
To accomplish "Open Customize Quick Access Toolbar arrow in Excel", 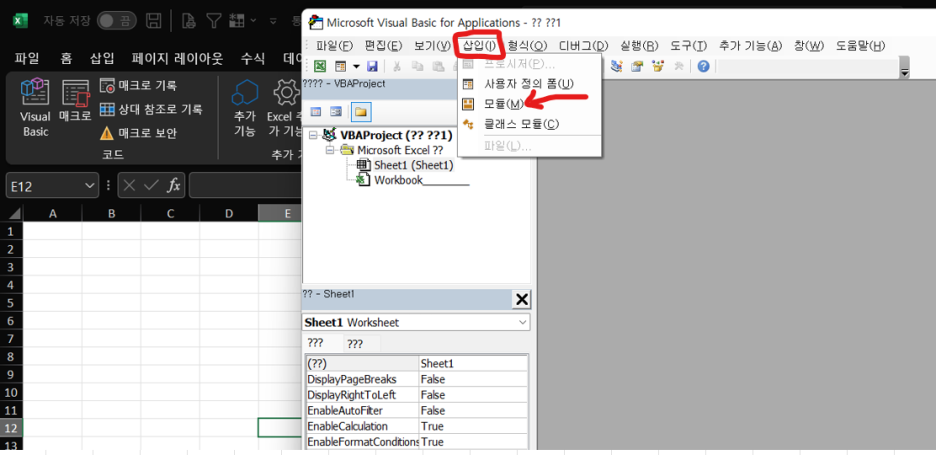I will coord(273,21).
